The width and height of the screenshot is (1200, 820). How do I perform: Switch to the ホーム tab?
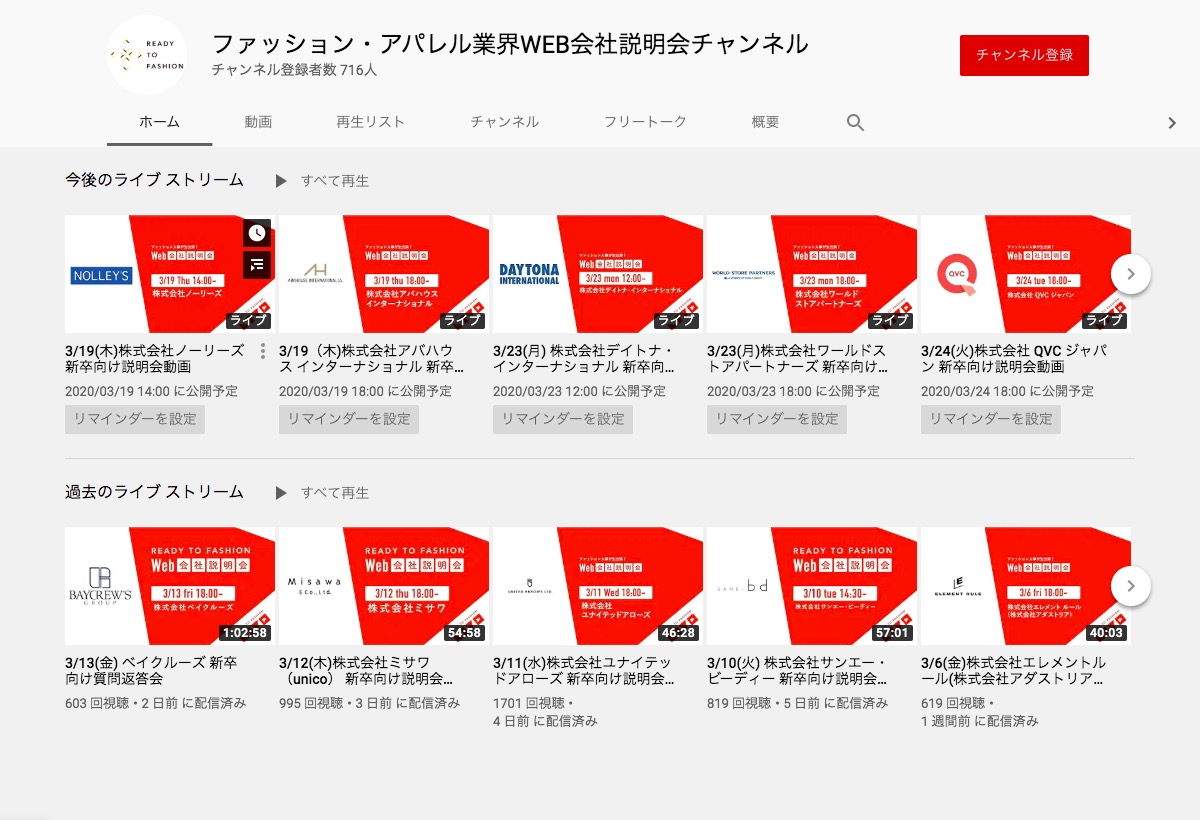[x=160, y=122]
